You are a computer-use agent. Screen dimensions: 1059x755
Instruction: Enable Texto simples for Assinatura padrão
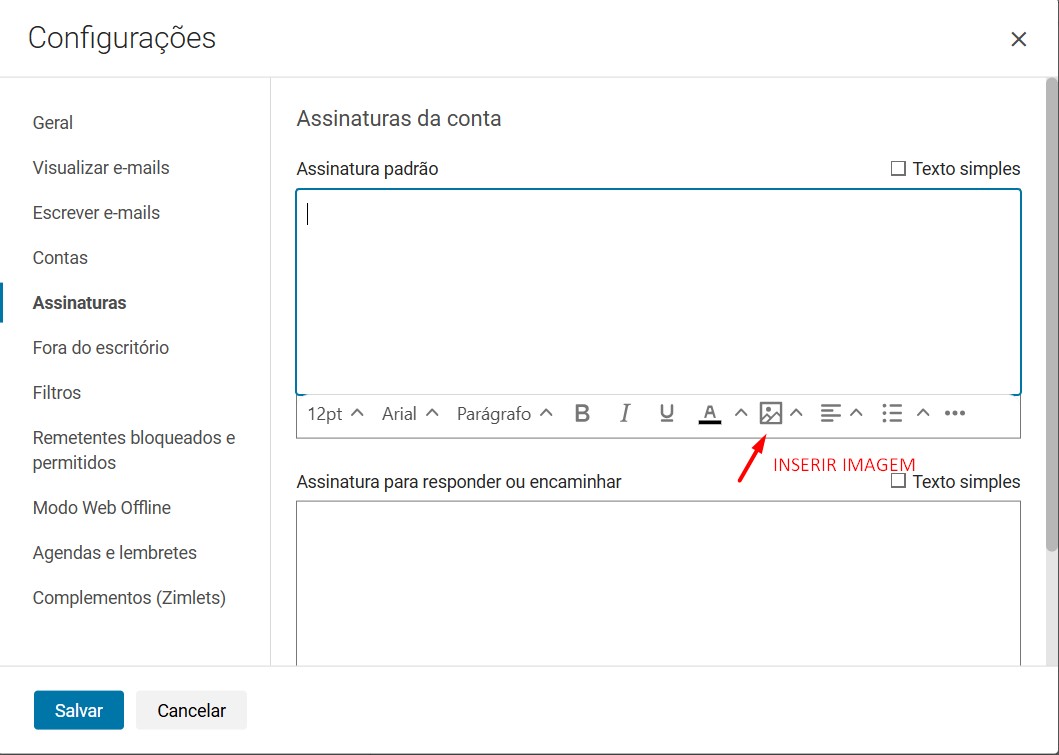pos(898,169)
